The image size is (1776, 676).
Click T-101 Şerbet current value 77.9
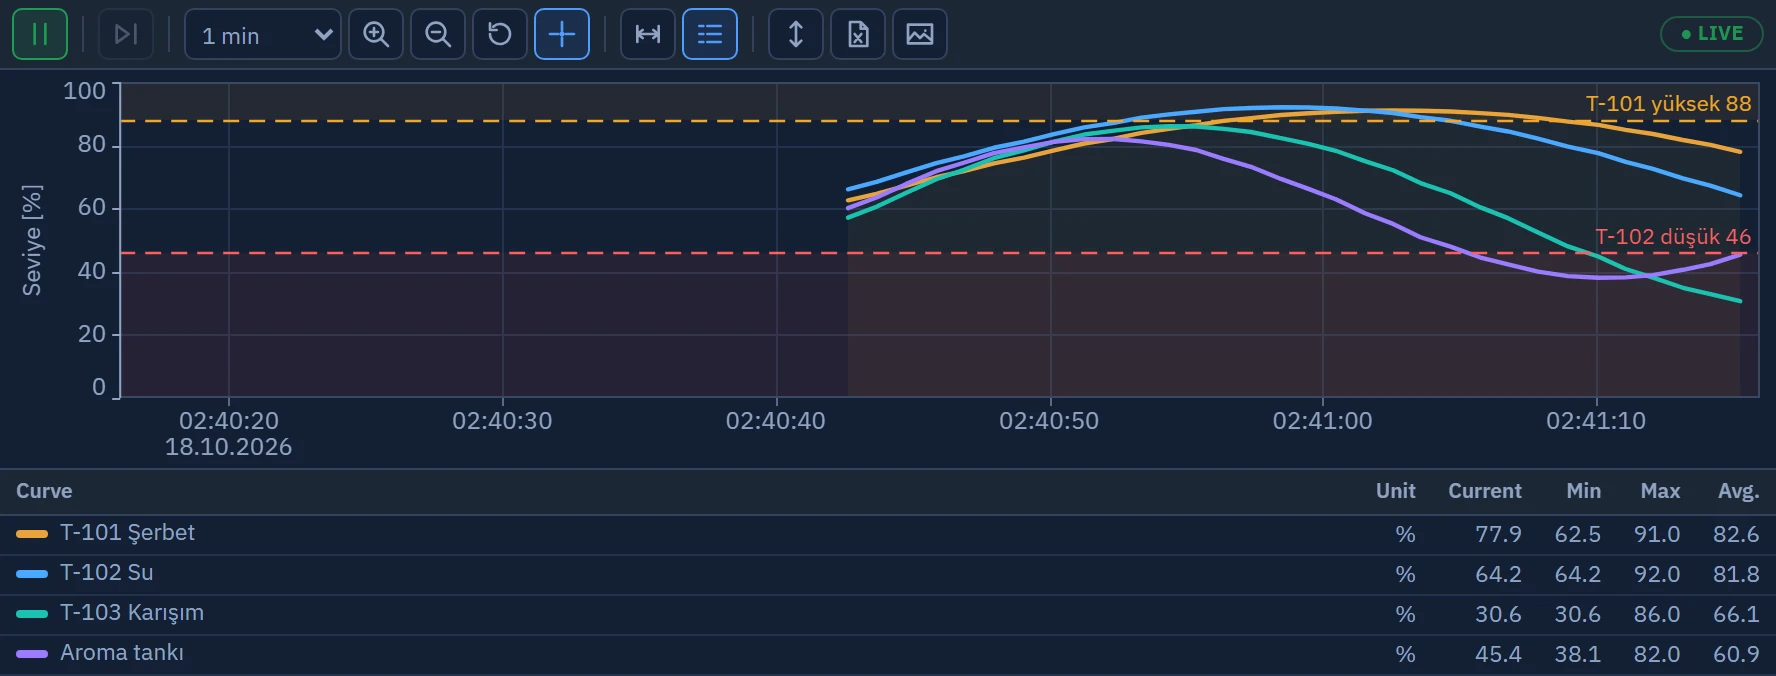click(x=1498, y=534)
